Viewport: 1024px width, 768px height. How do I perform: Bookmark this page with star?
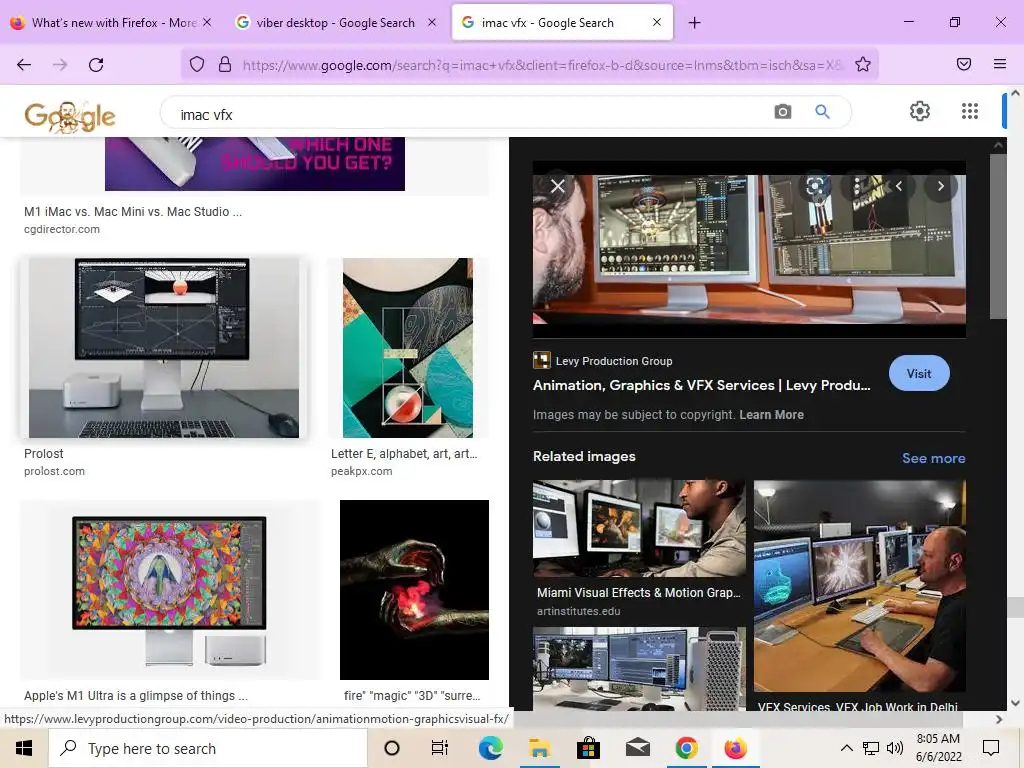coord(863,64)
